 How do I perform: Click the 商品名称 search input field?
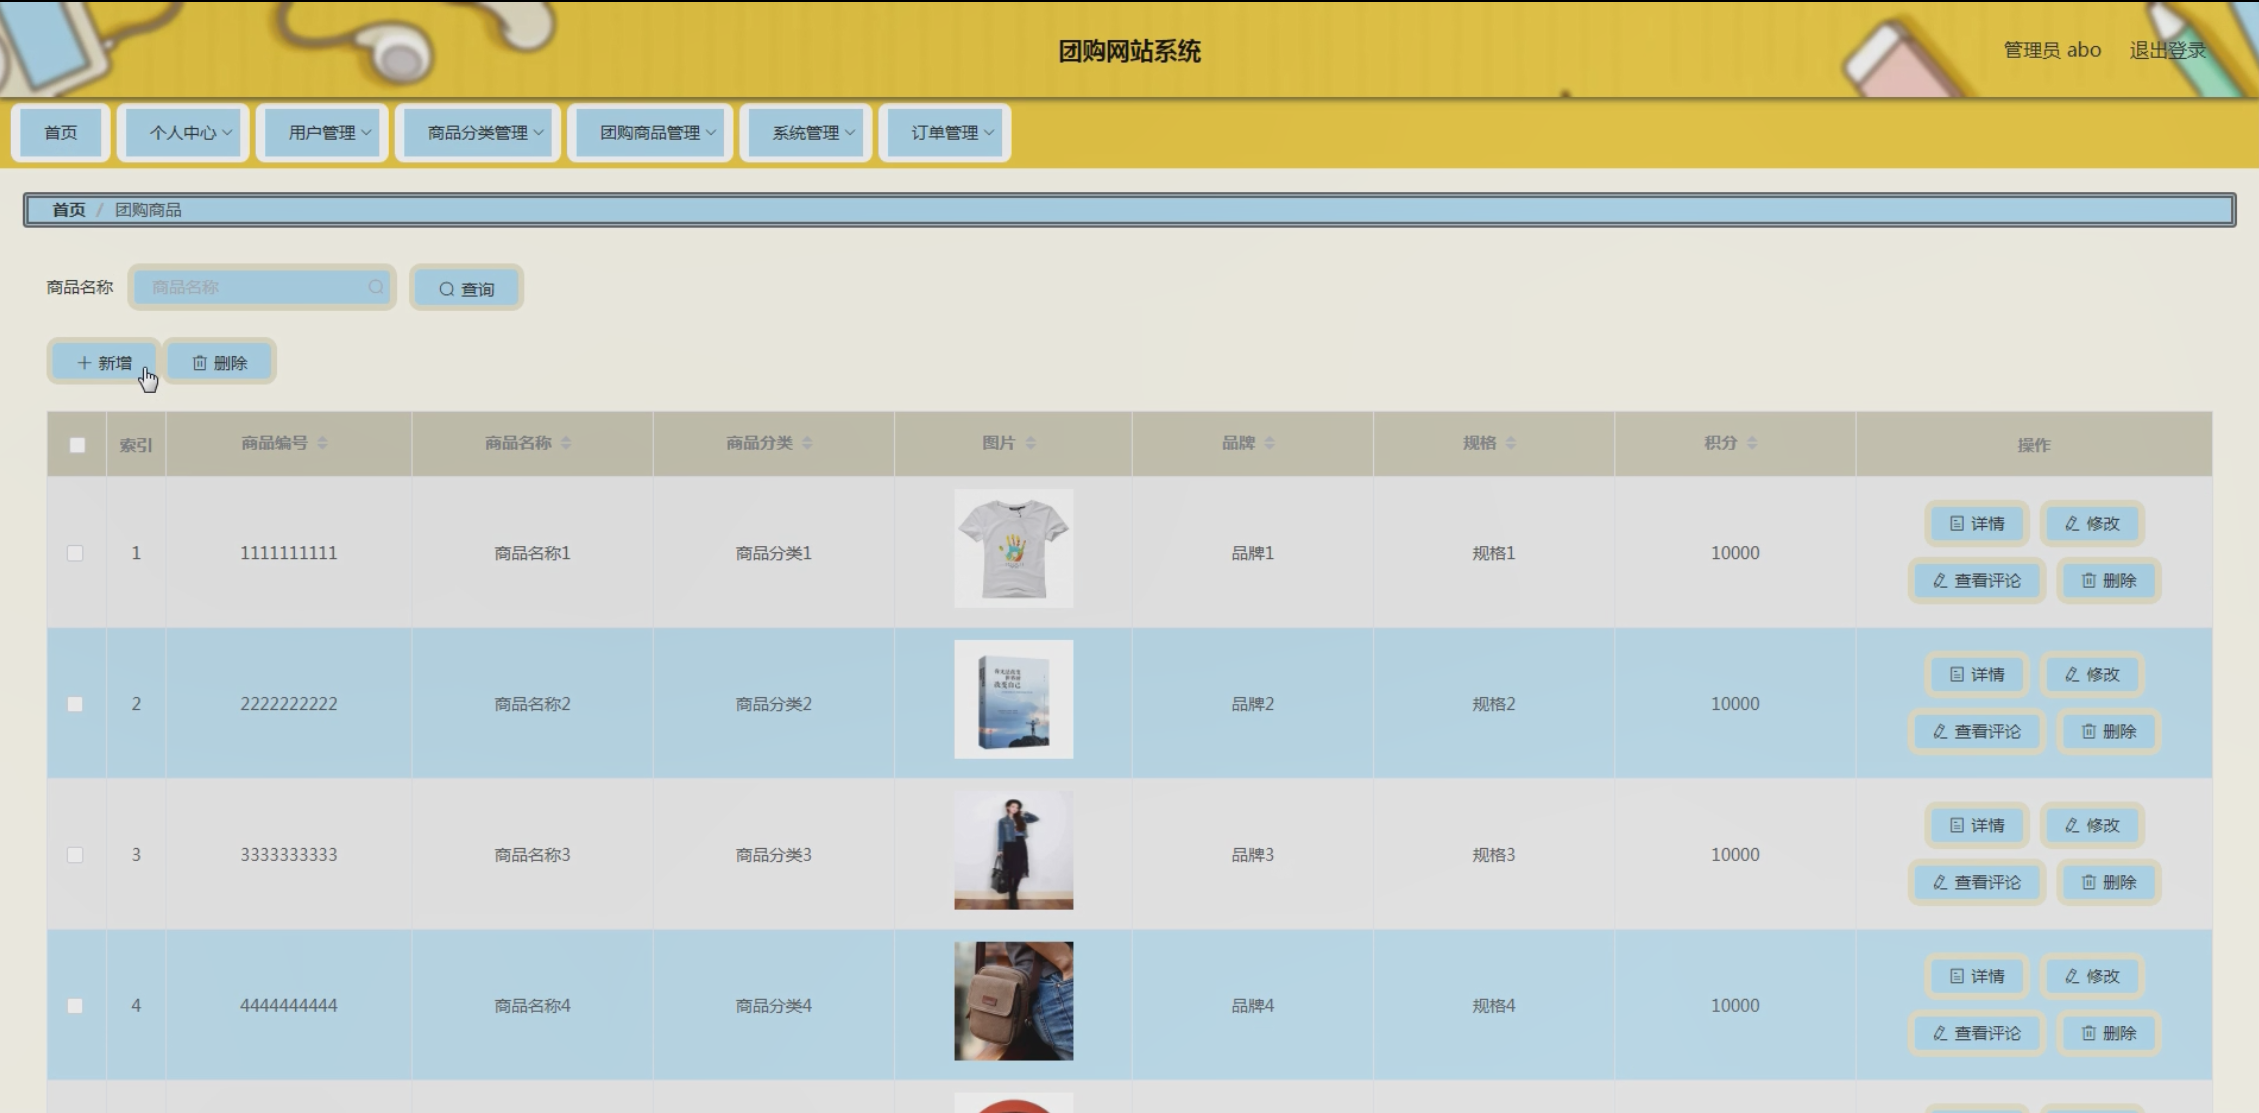[x=262, y=287]
